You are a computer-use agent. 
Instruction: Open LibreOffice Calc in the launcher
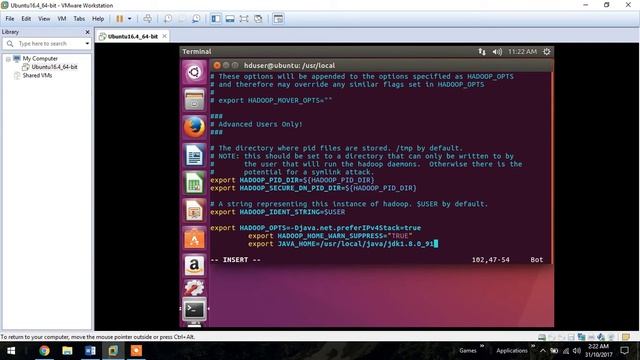tap(194, 183)
